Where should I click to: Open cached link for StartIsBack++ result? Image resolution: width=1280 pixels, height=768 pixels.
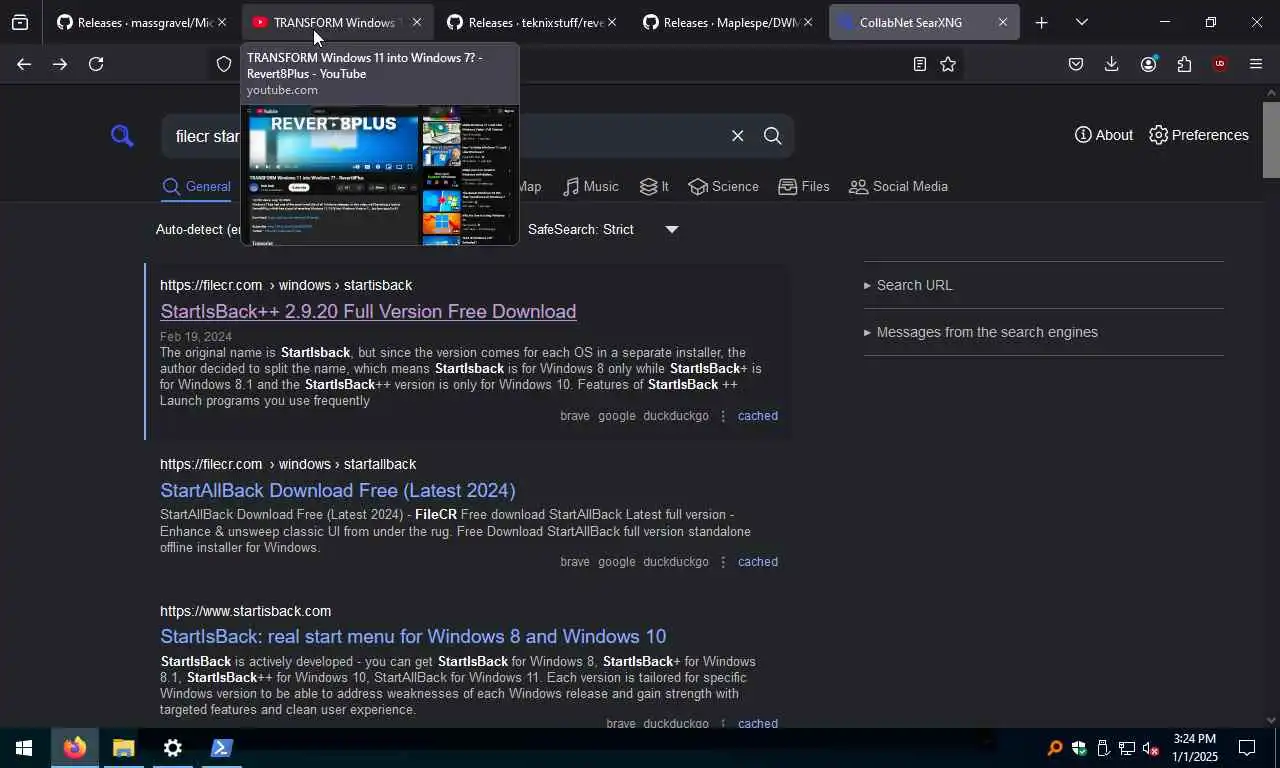point(758,416)
